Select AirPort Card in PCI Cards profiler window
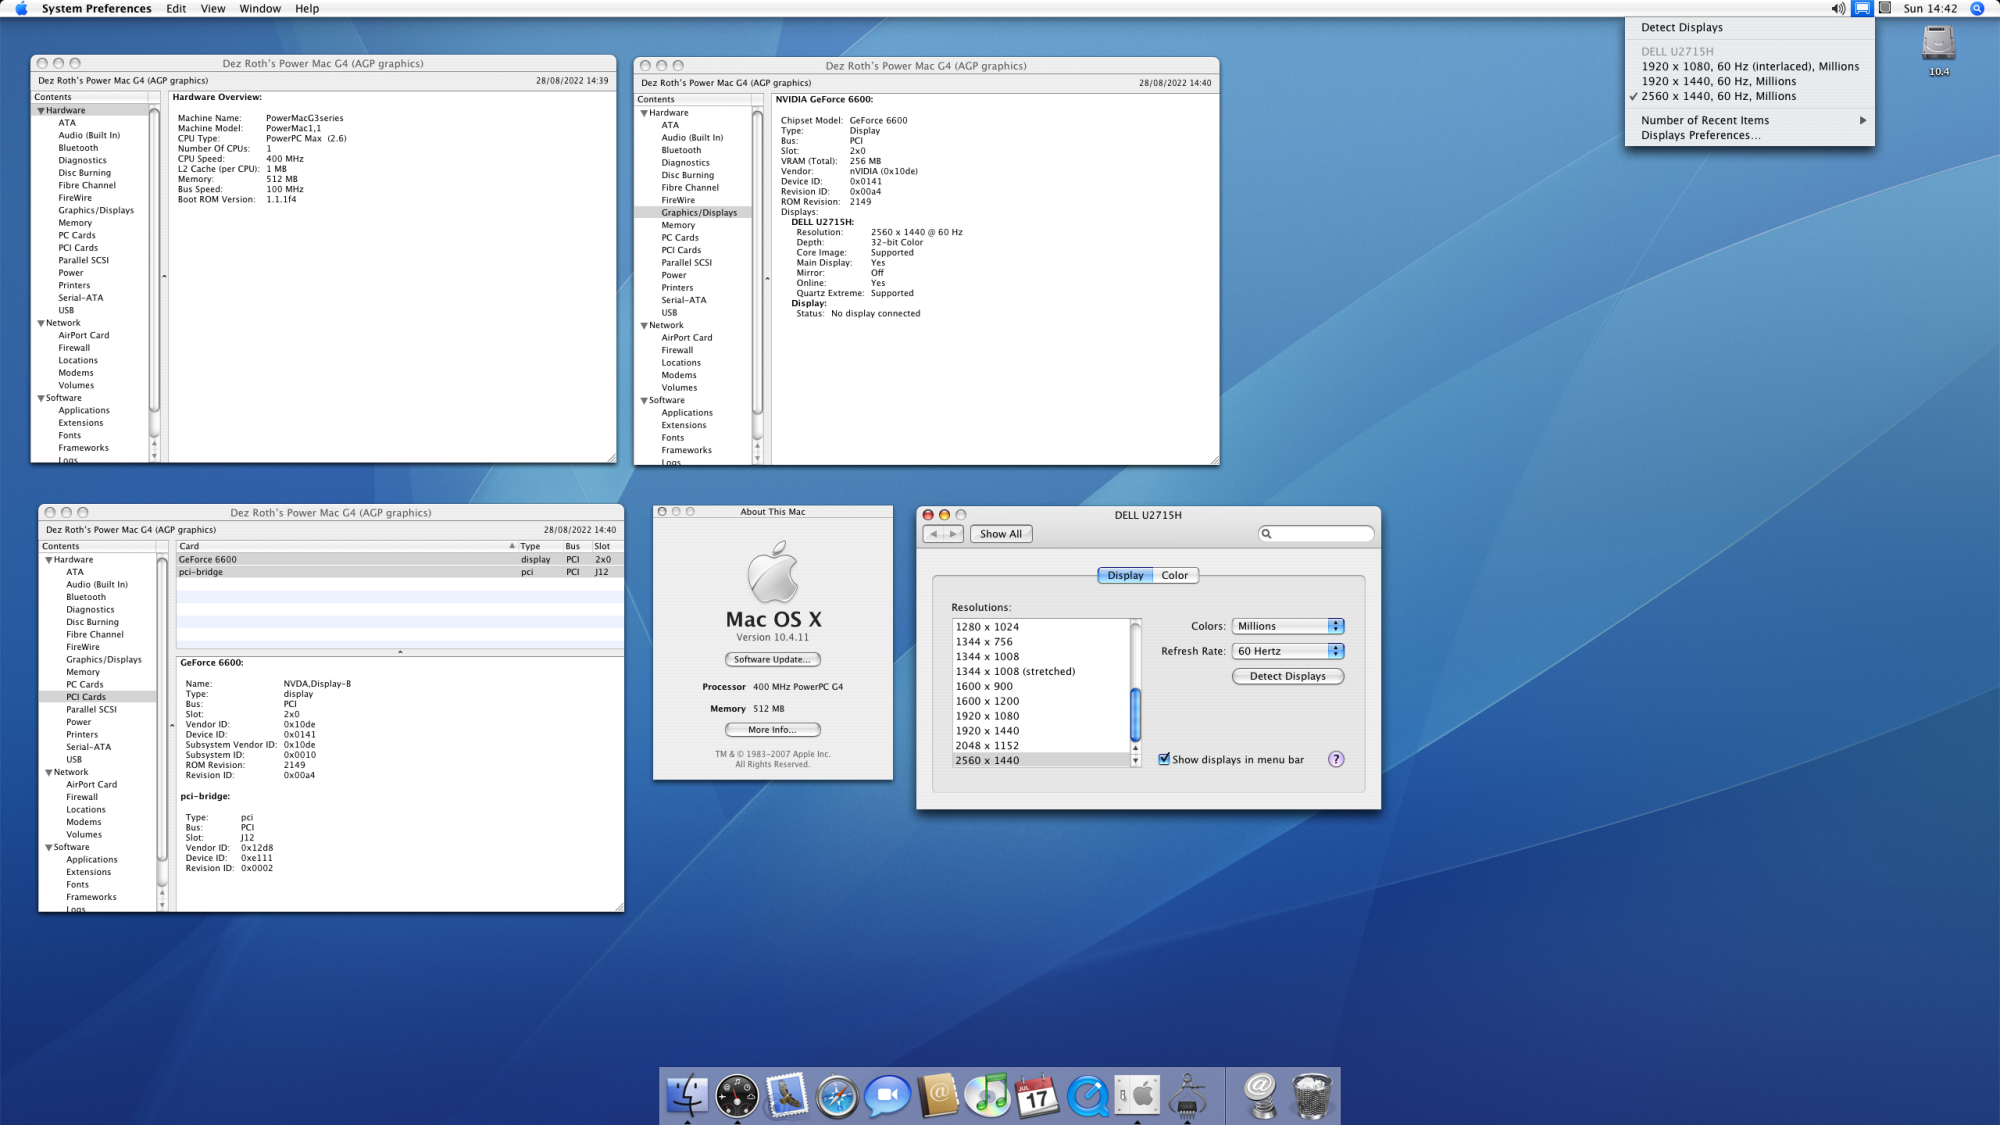This screenshot has width=2000, height=1125. click(91, 785)
